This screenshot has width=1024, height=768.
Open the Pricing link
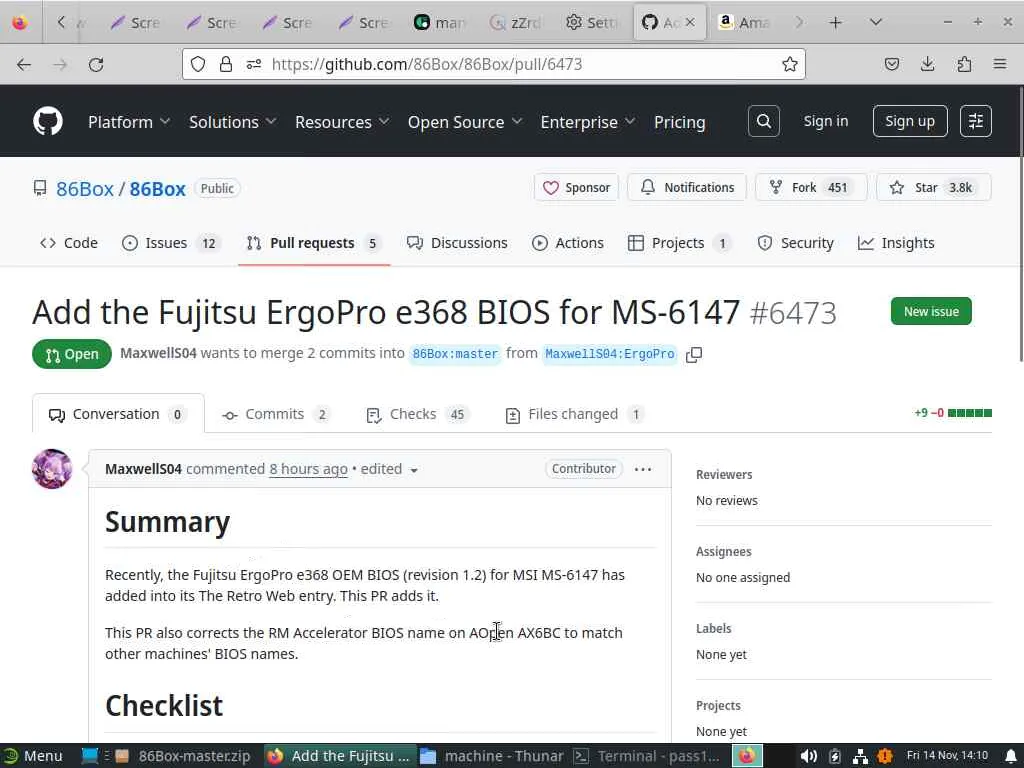point(679,122)
